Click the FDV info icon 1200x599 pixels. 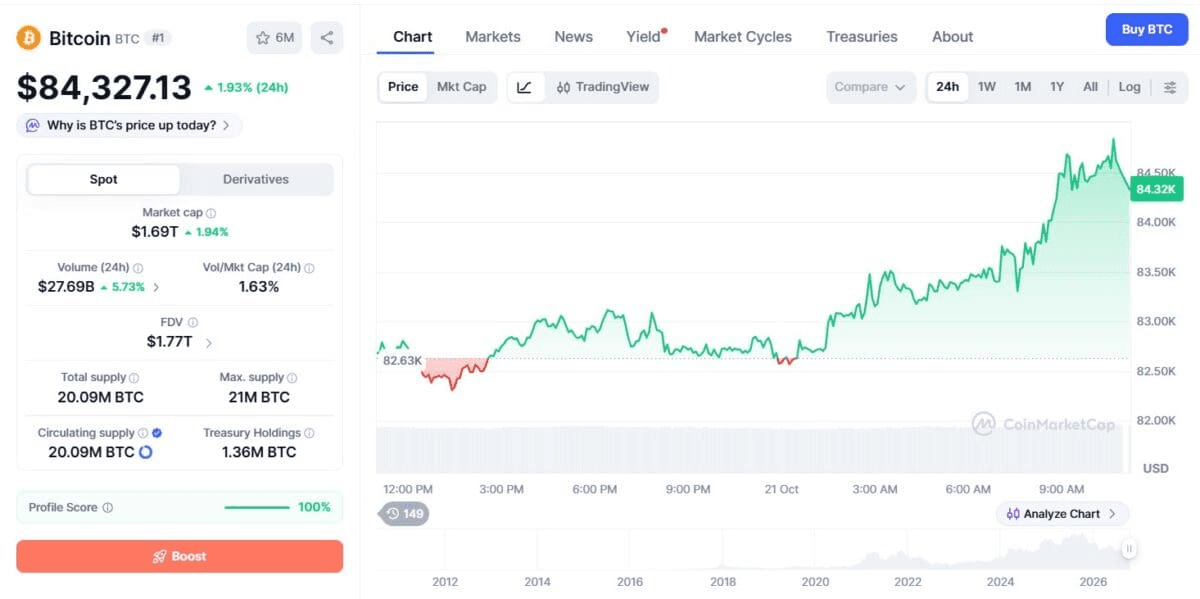tap(192, 323)
